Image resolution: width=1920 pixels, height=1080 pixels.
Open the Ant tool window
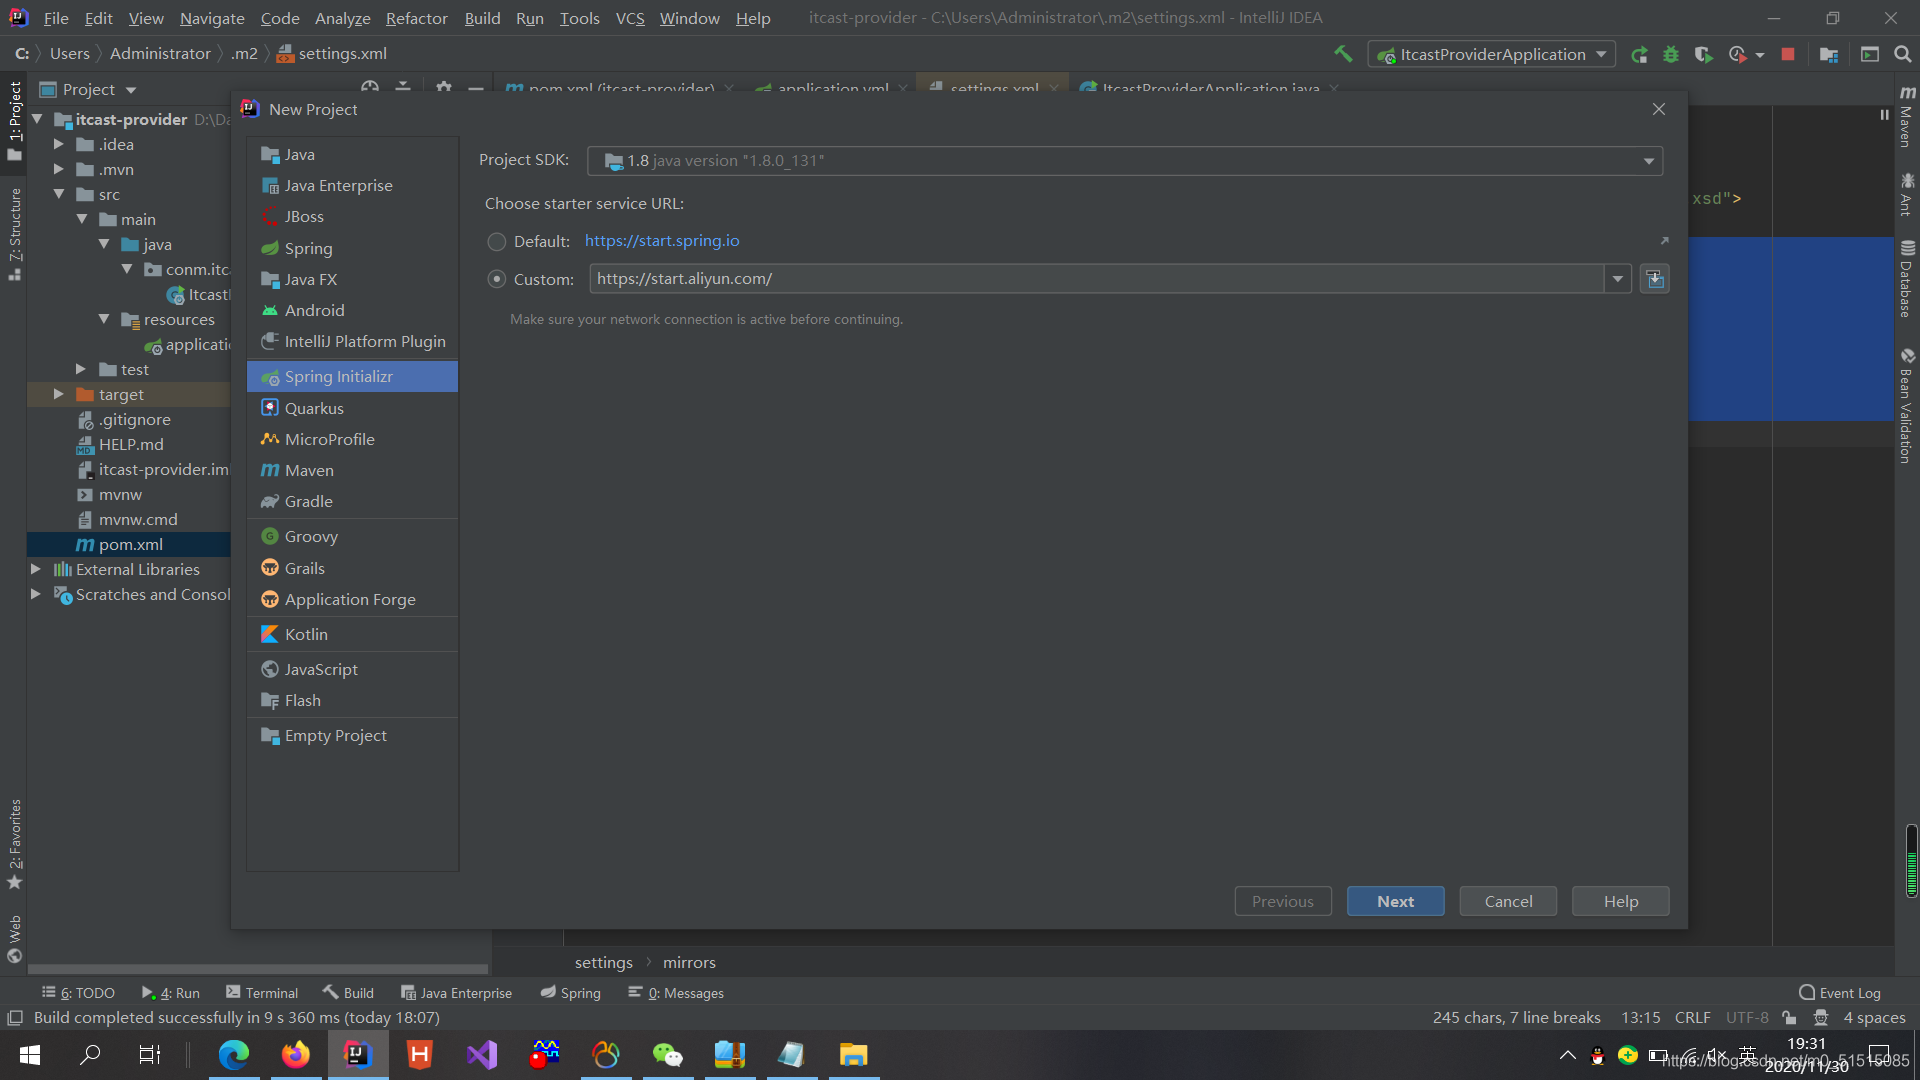(x=1907, y=194)
